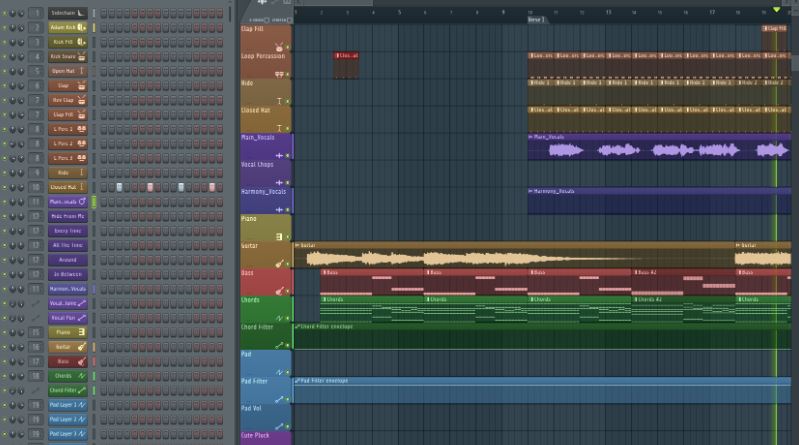Select the red percussion clip near bar 3
The height and width of the screenshot is (445, 799).
[346, 65]
